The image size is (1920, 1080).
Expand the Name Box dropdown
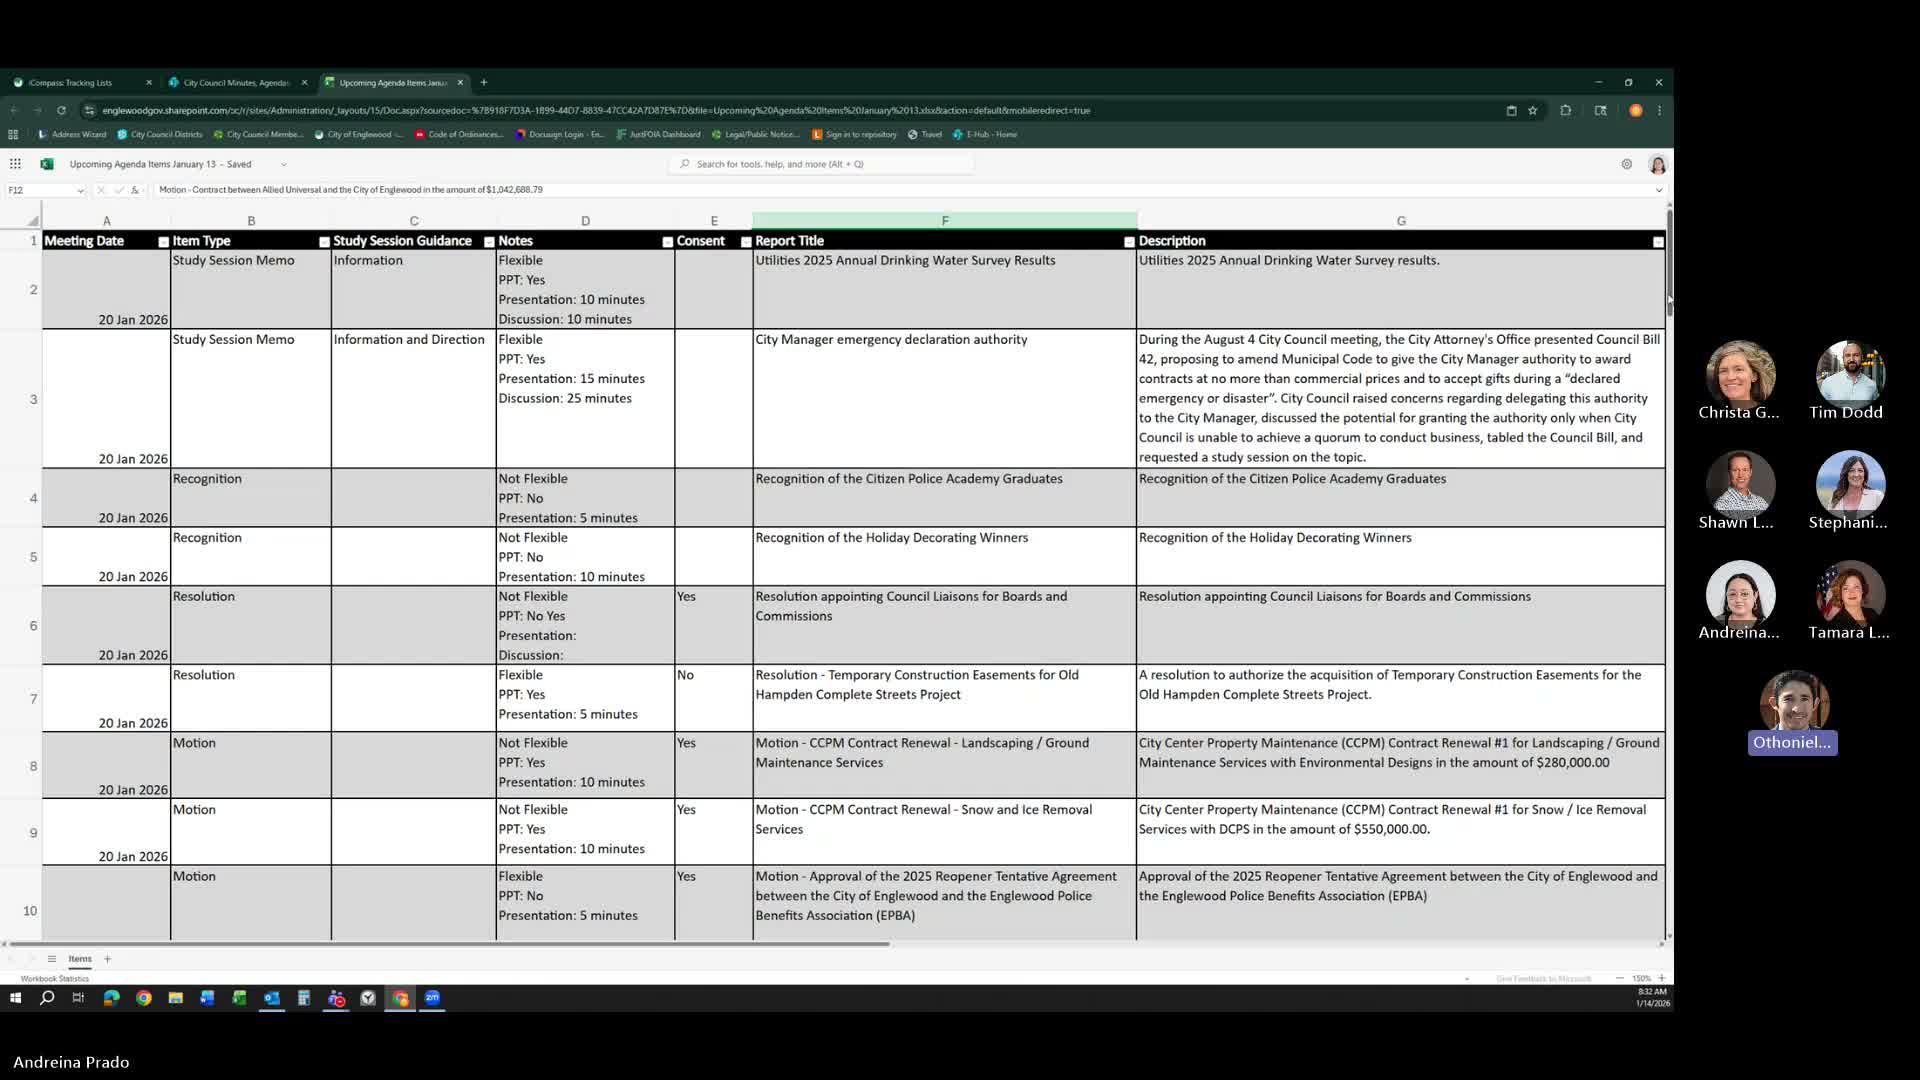pyautogui.click(x=80, y=190)
